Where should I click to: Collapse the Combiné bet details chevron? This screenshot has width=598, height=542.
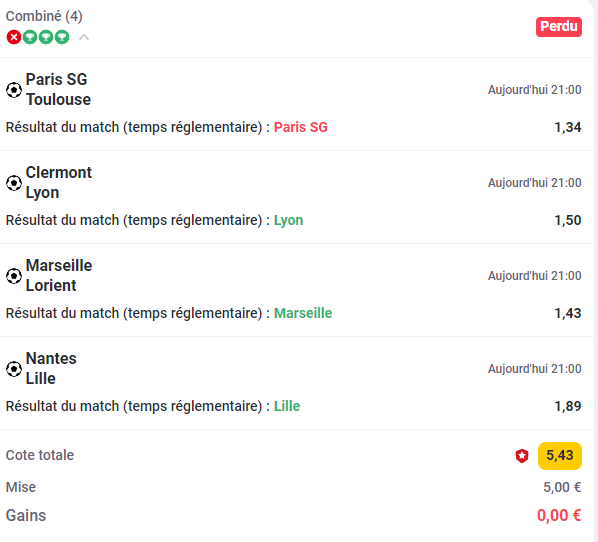tap(84, 37)
